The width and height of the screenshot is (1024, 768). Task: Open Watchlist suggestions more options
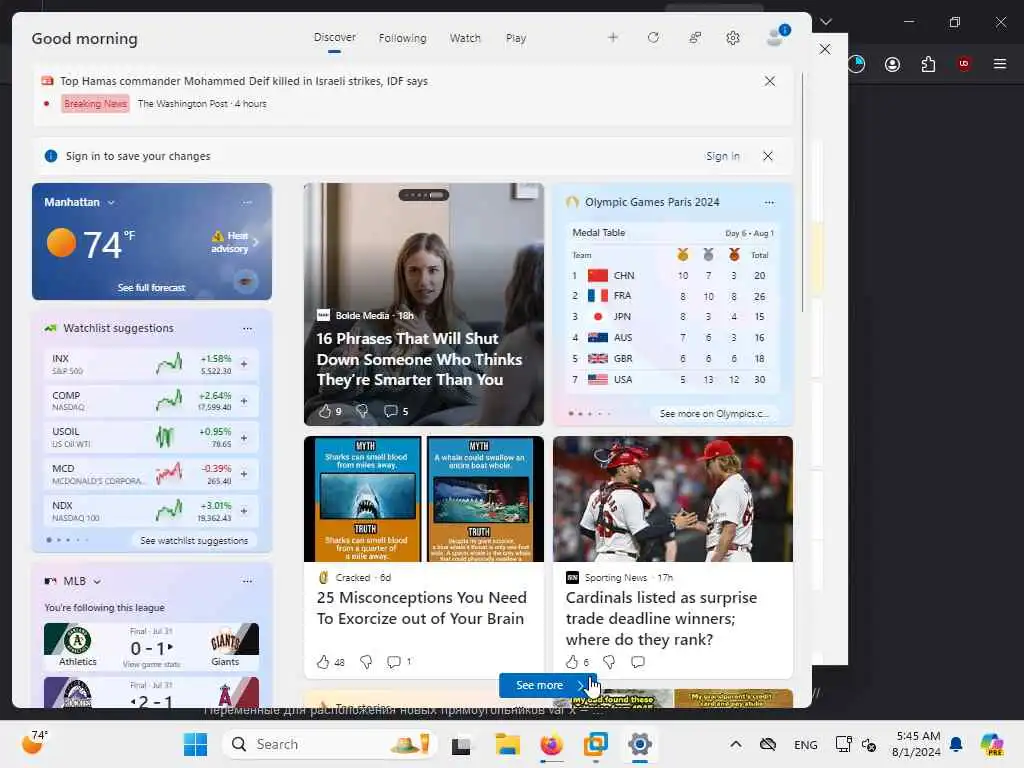tap(247, 328)
